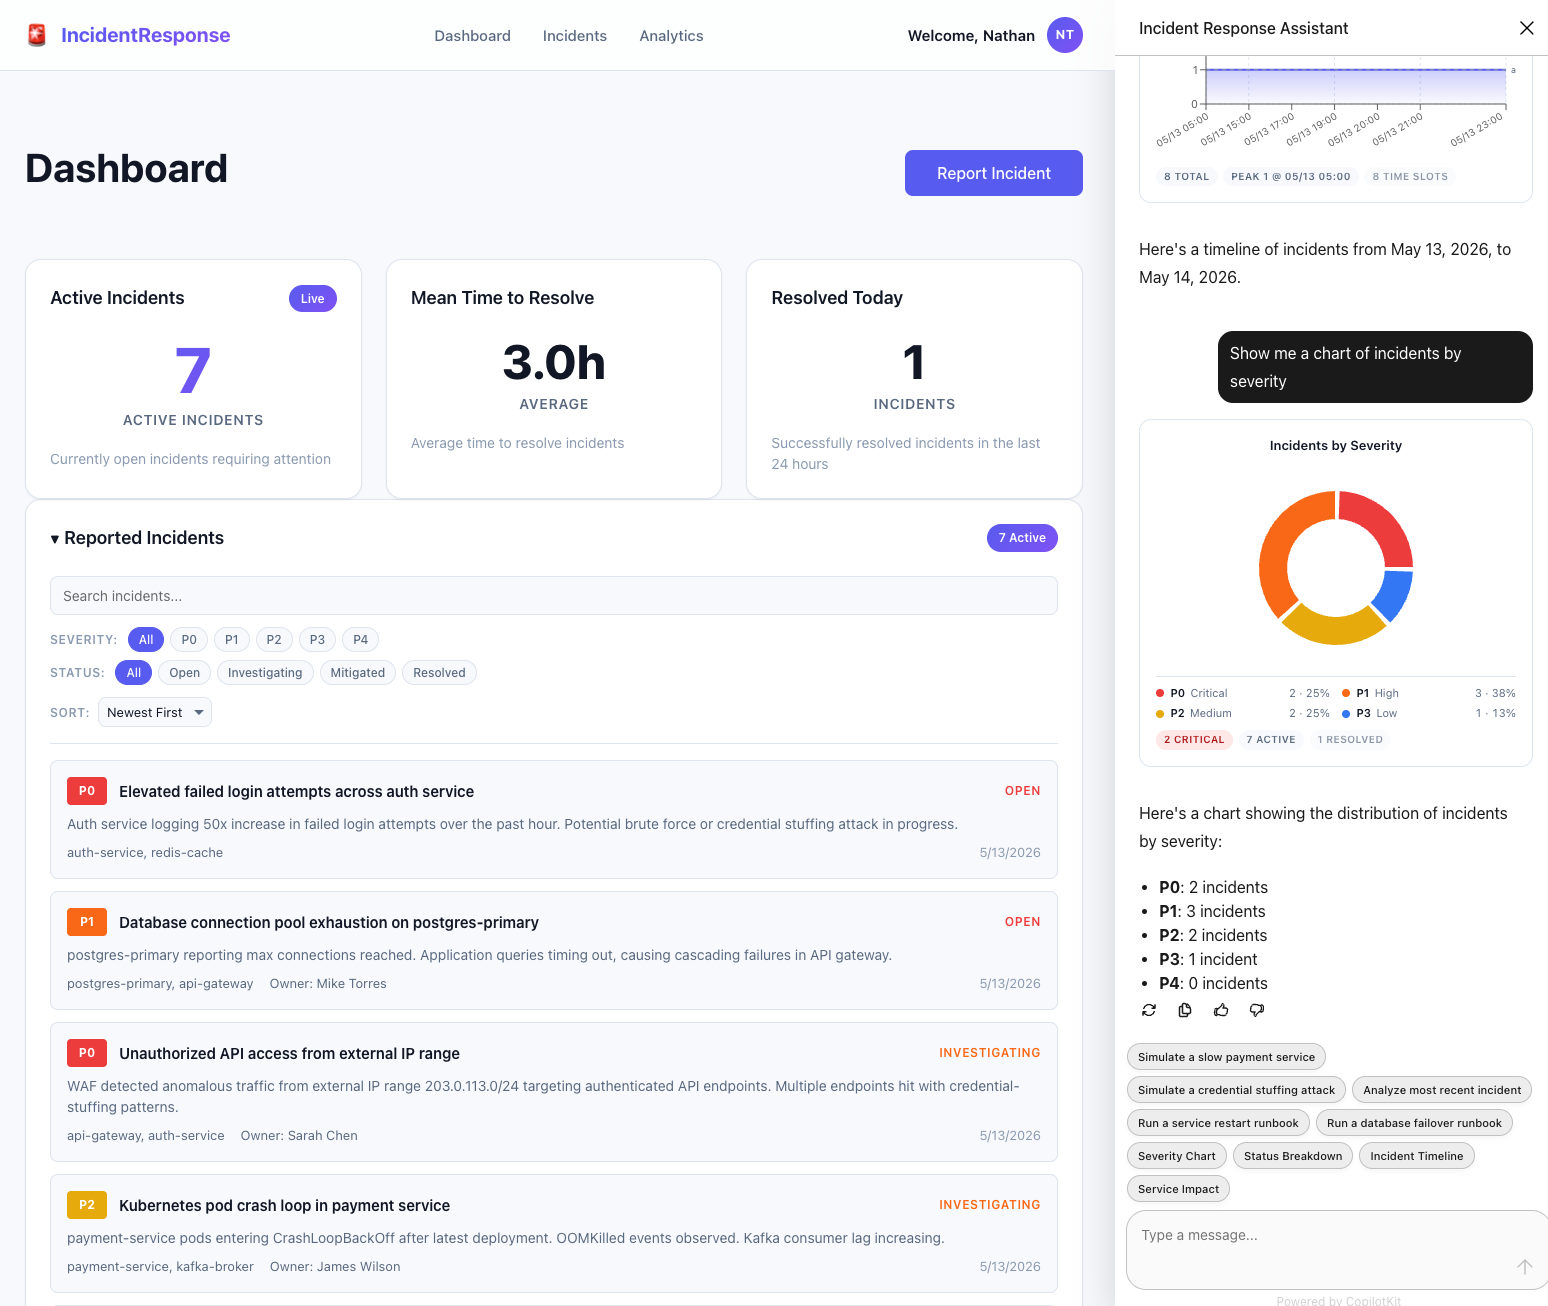Viewport: 1548px width, 1306px height.
Task: Close the Incident Response Assistant panel
Action: (x=1526, y=28)
